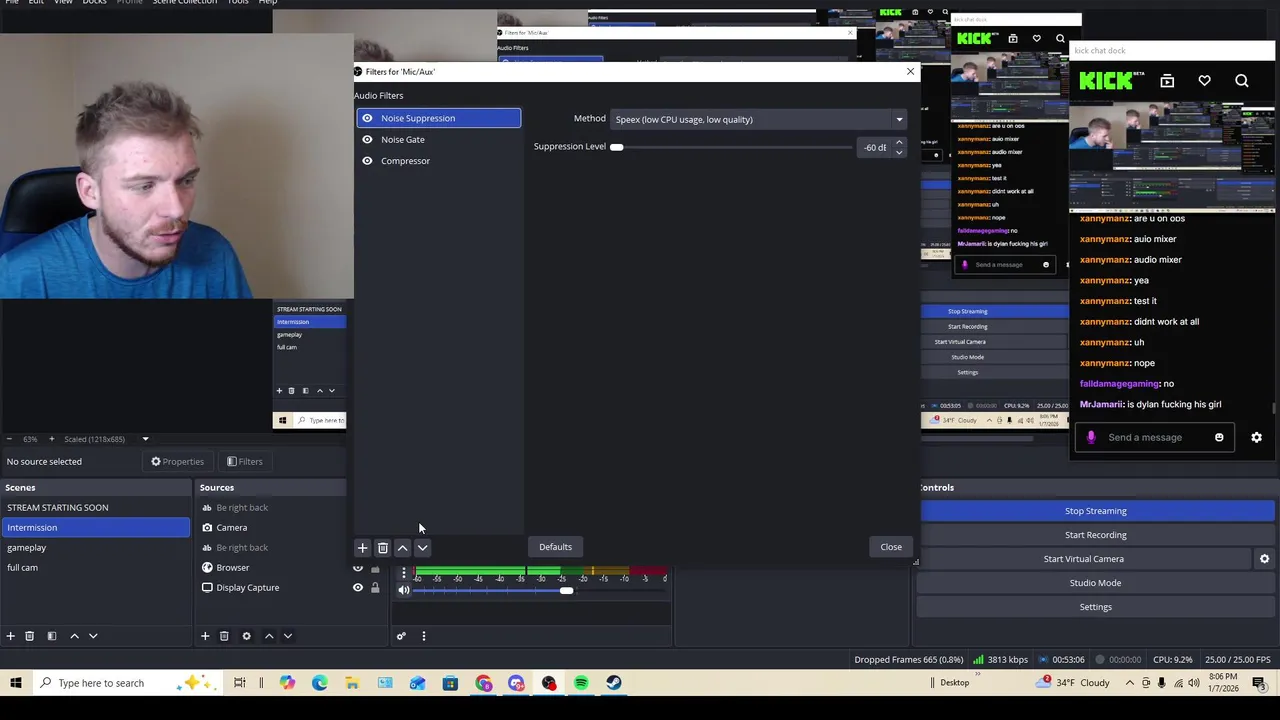Open Steam from the taskbar

pos(614,683)
